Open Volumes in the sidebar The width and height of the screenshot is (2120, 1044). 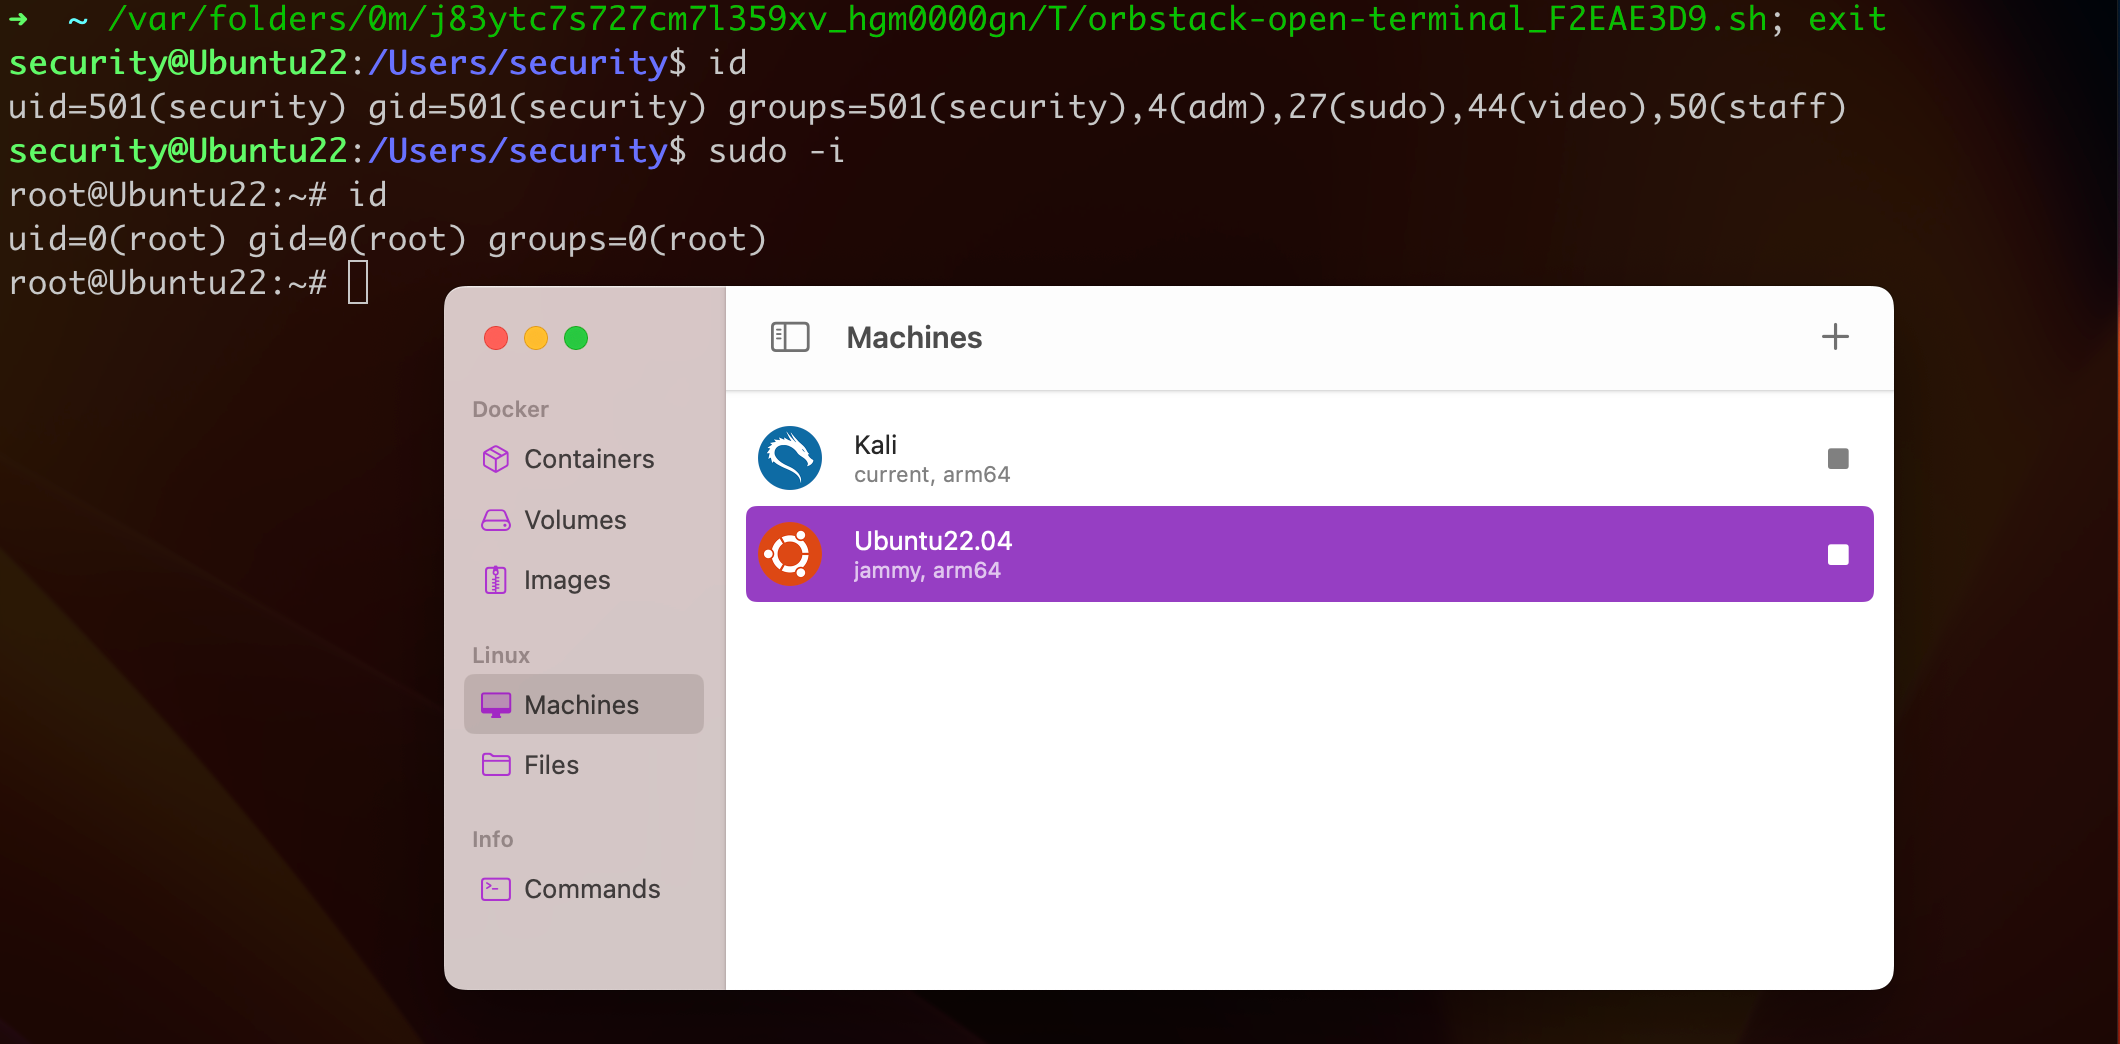(584, 520)
